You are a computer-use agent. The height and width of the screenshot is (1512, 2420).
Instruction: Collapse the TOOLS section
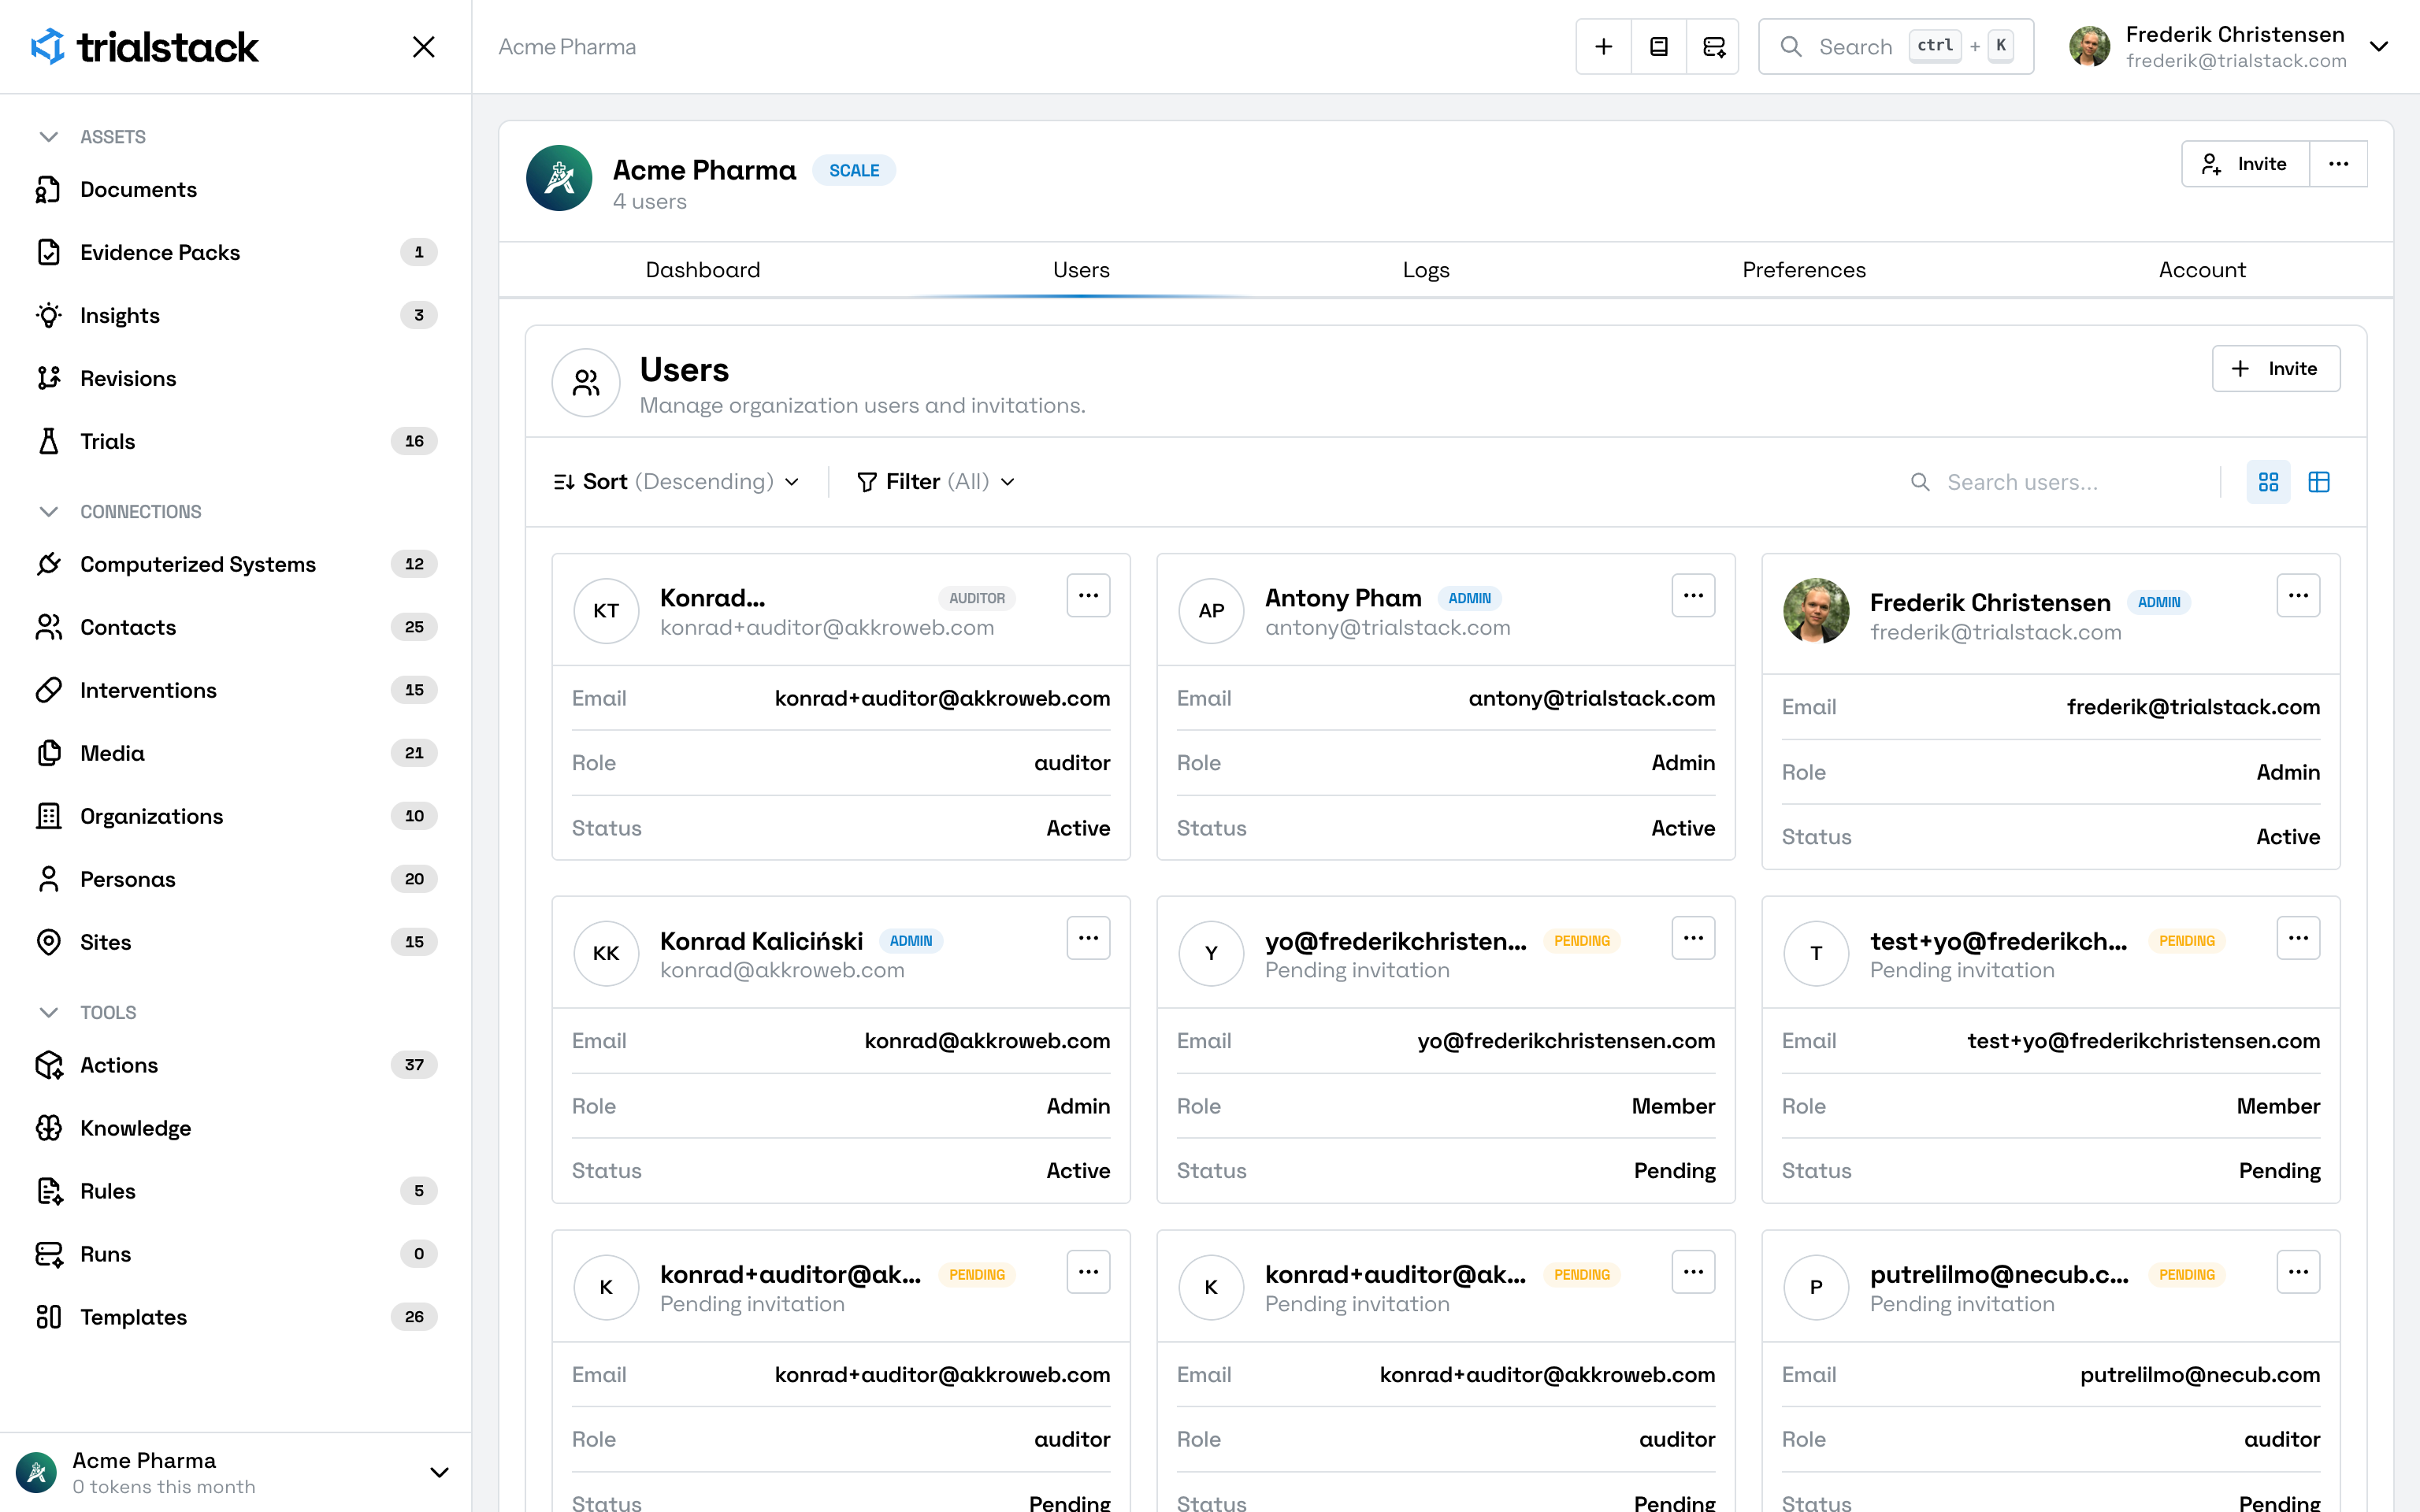pyautogui.click(x=48, y=1013)
